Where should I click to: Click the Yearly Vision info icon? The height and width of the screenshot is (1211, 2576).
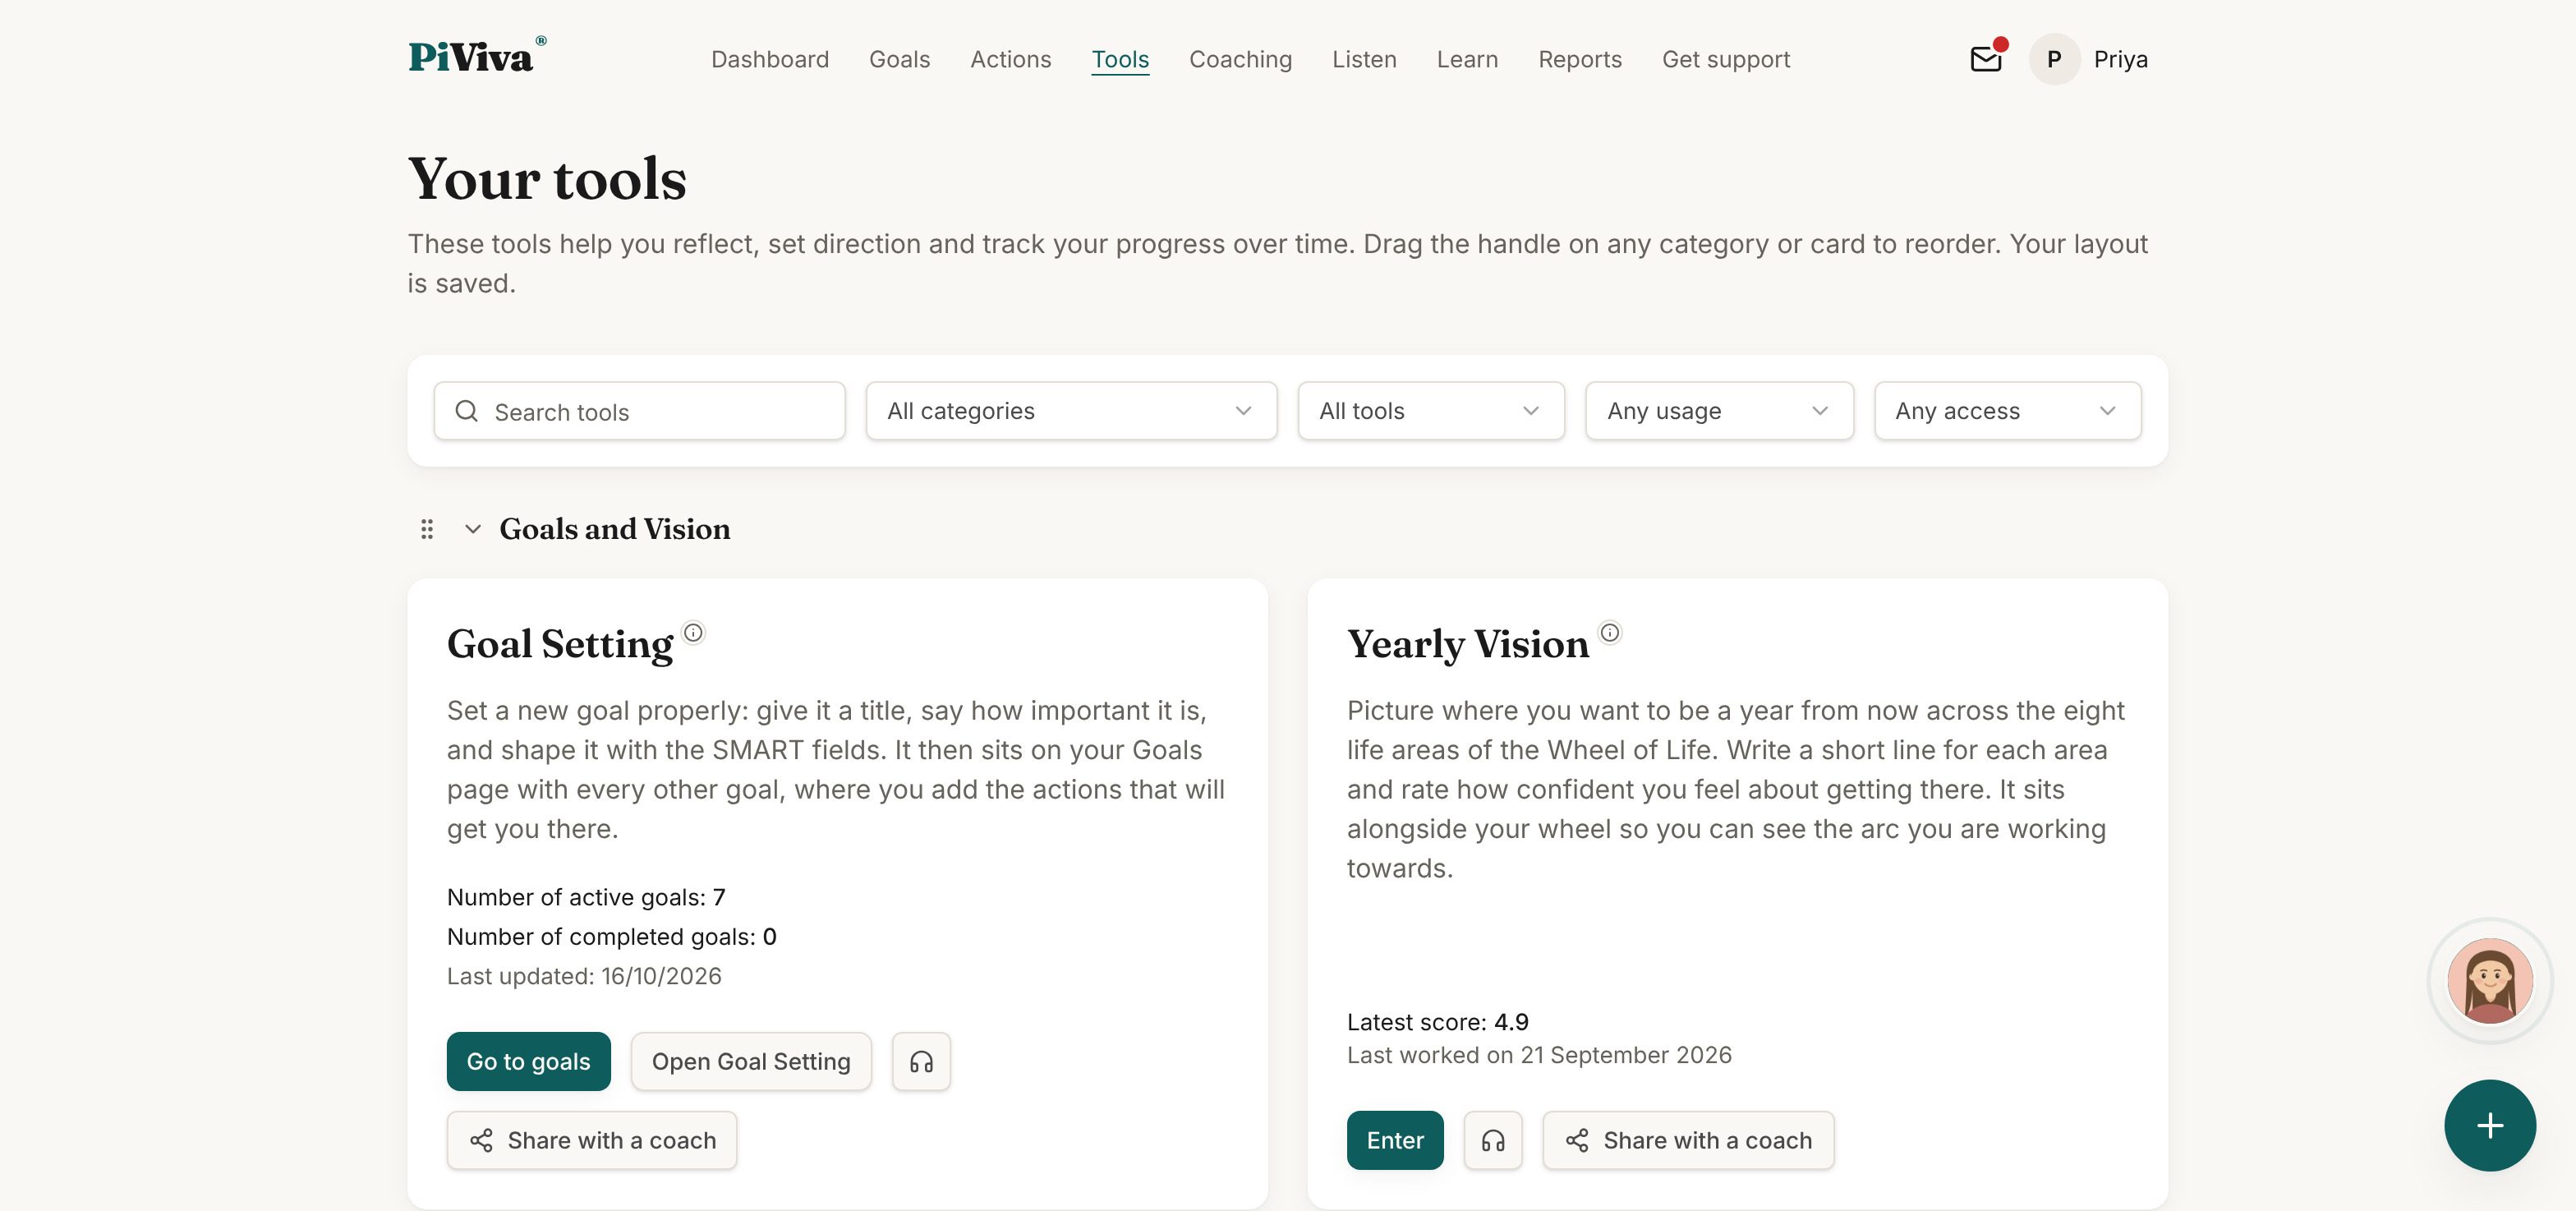tap(1609, 632)
